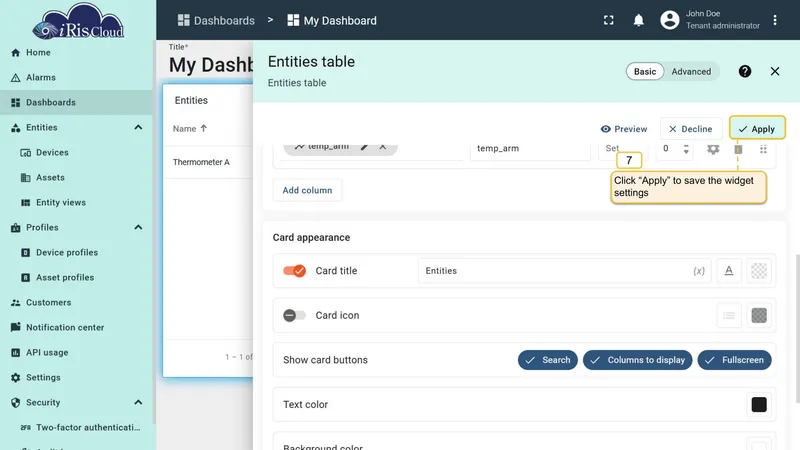Screen dimensions: 800x450
Task: Click the decimals stepper arrows
Action: click(x=686, y=149)
